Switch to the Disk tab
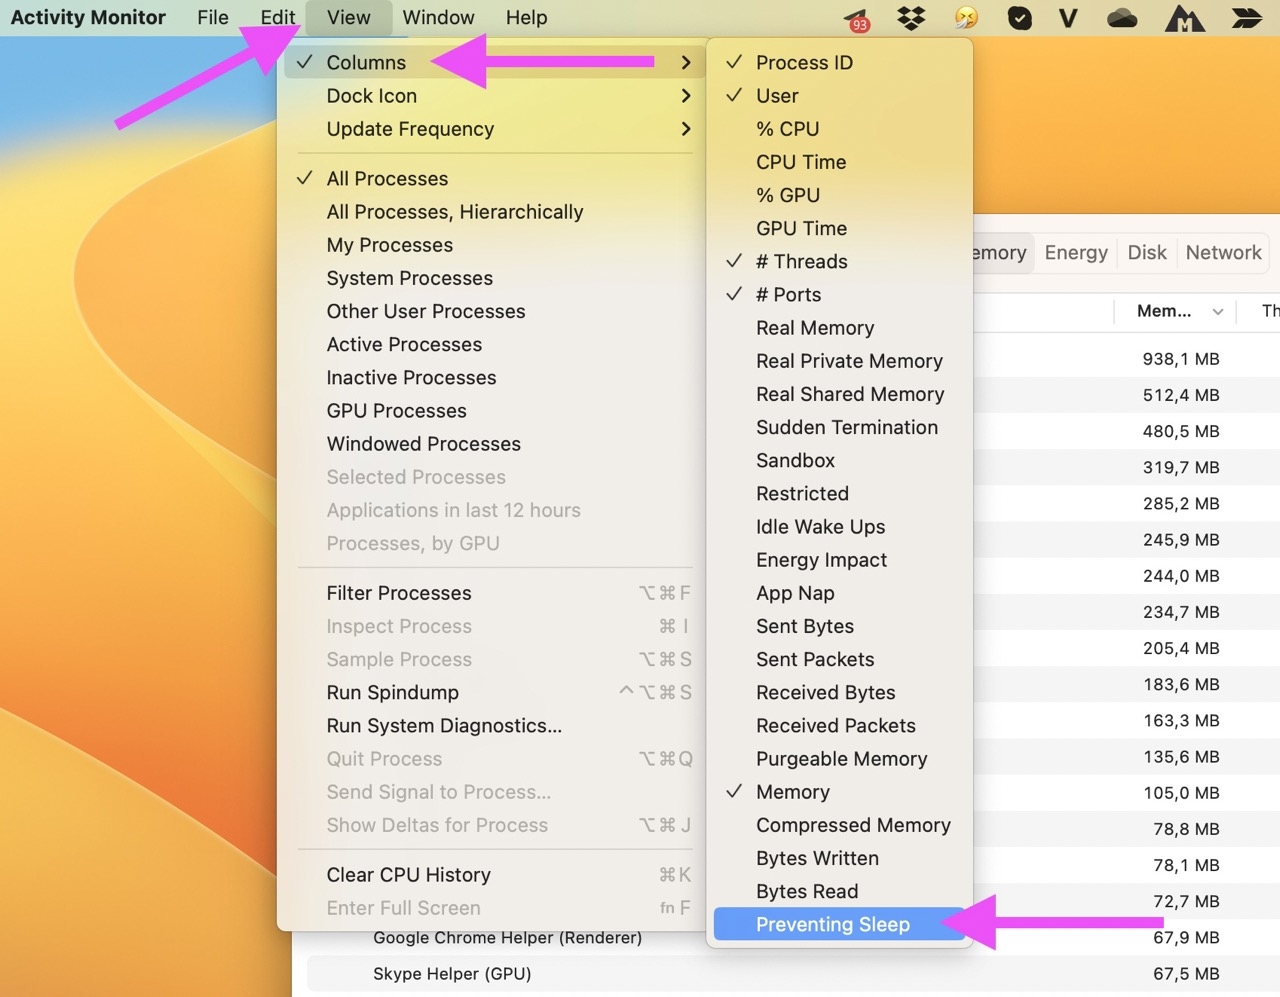The width and height of the screenshot is (1280, 997). pos(1147,252)
